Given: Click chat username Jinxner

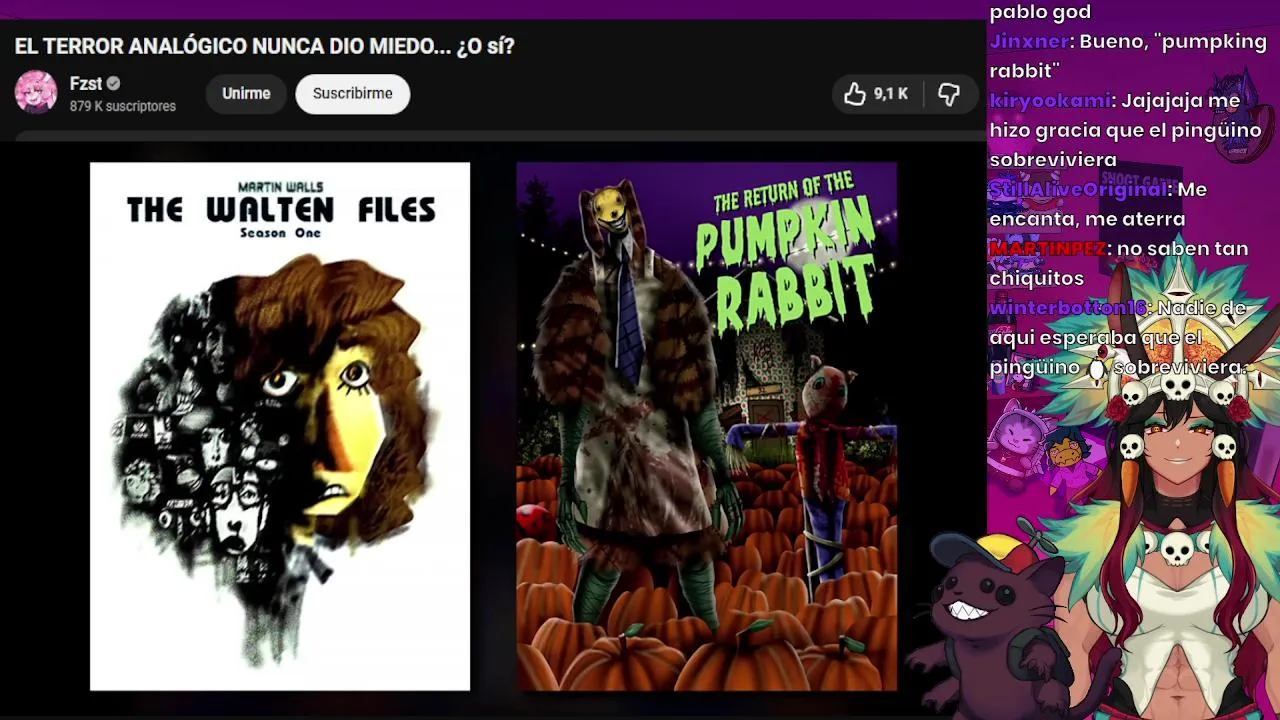Looking at the screenshot, I should (1029, 42).
